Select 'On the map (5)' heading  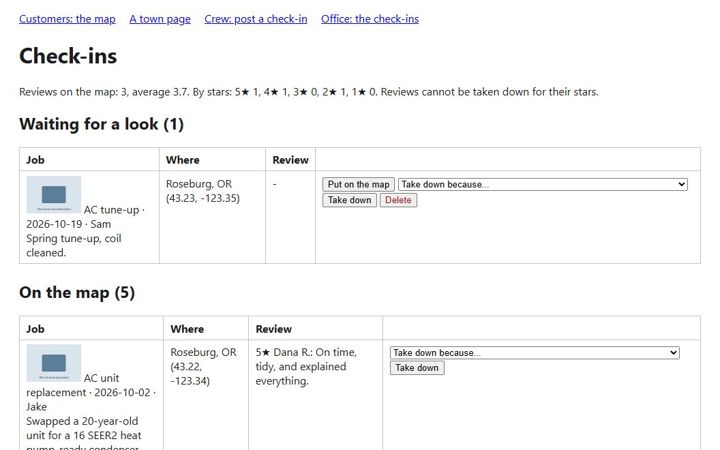click(x=77, y=292)
